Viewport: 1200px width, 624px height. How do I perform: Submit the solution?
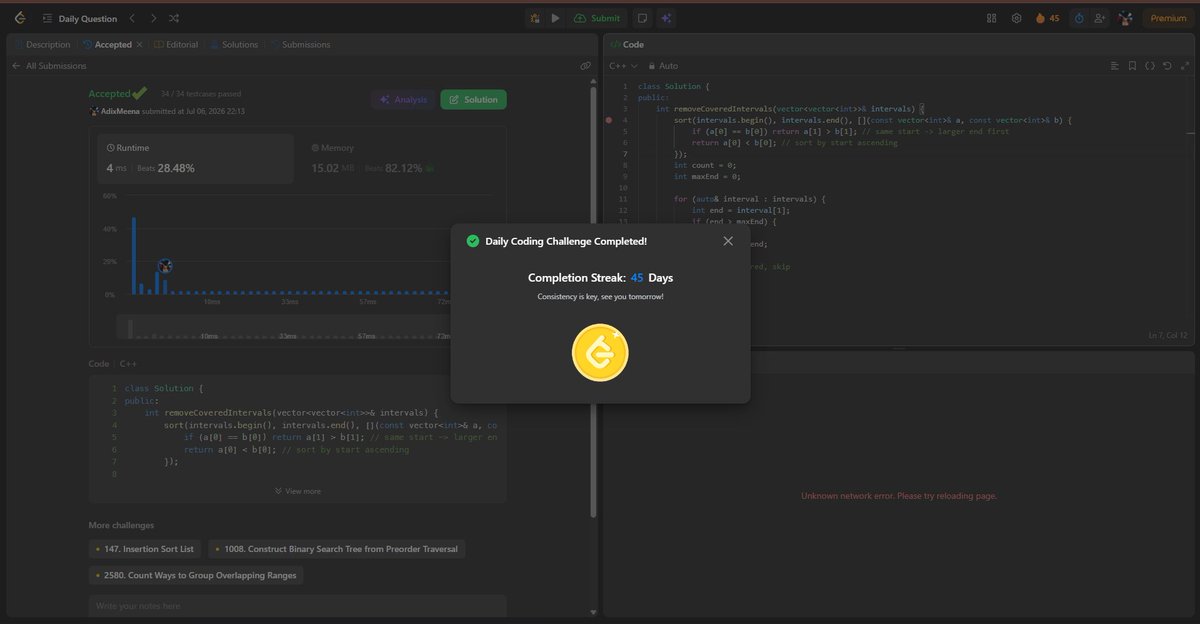(x=597, y=18)
